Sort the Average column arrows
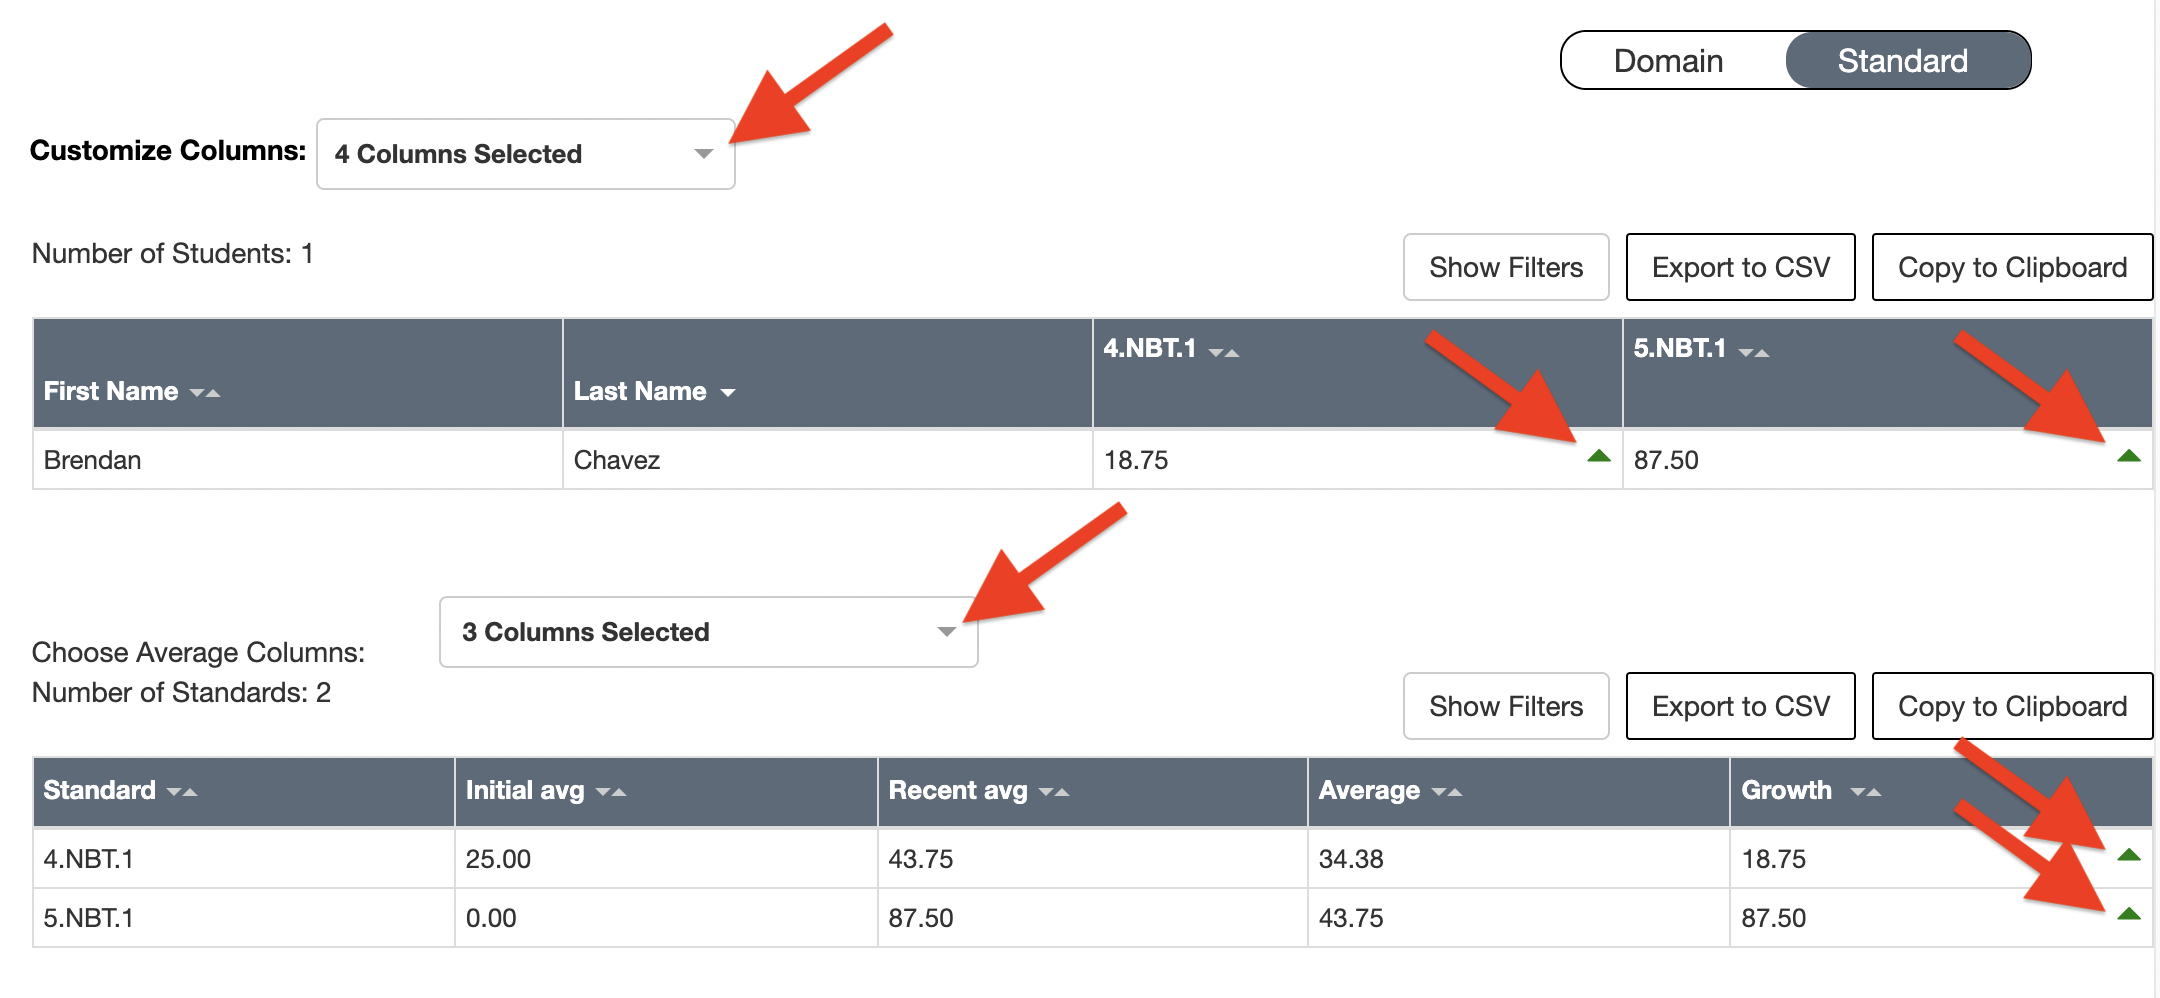Screen dimensions: 2160x998 point(1447,792)
